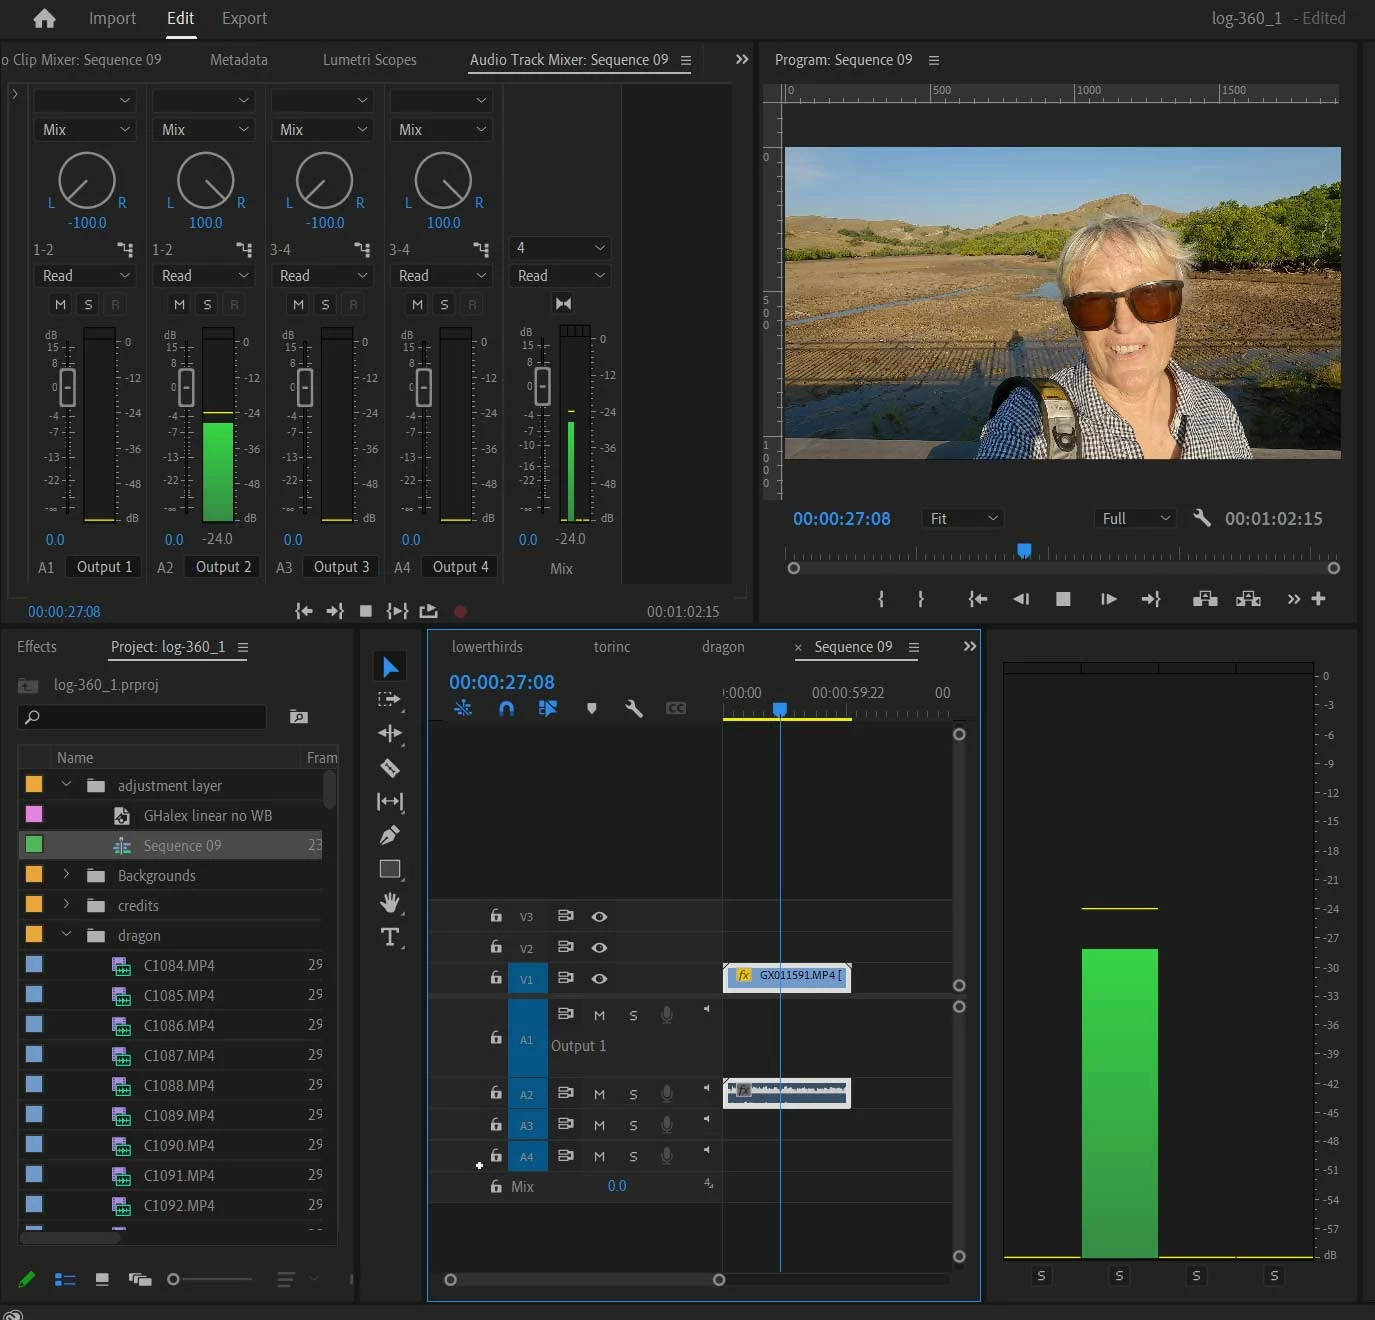Open the Lumetri Scopes panel tab
The image size is (1375, 1320).
click(x=369, y=60)
